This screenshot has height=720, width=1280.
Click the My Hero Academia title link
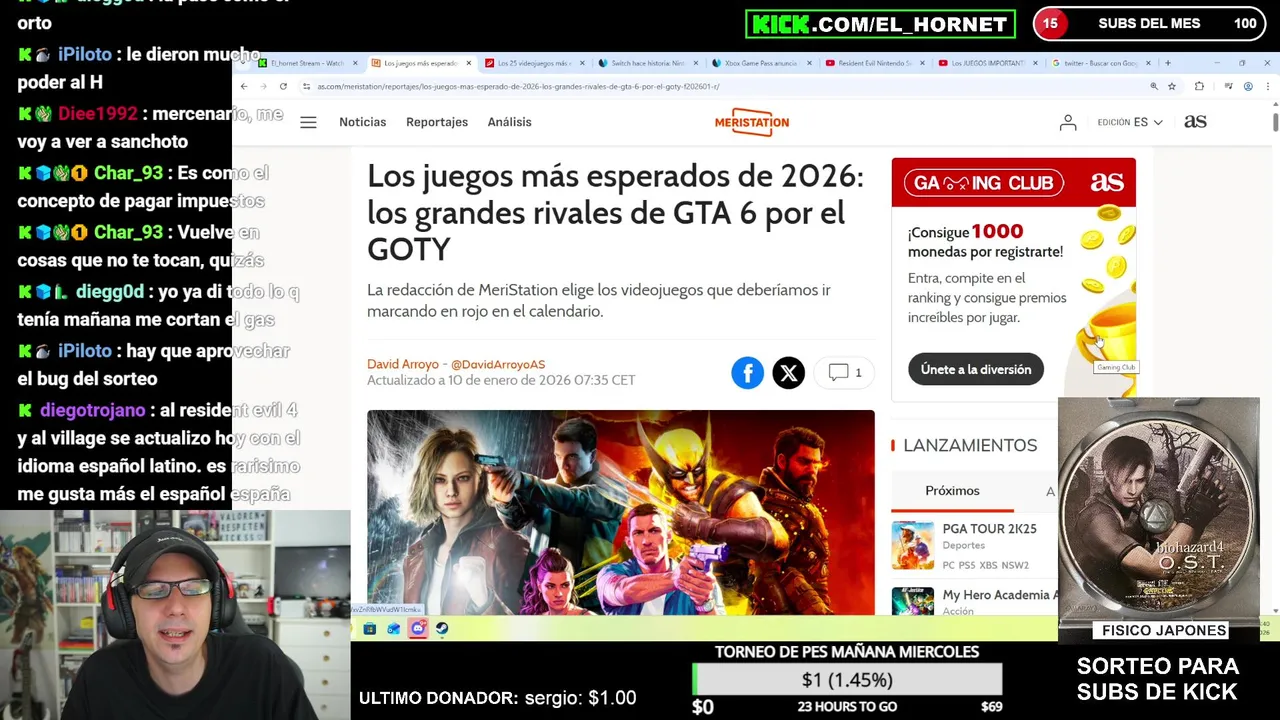point(999,595)
